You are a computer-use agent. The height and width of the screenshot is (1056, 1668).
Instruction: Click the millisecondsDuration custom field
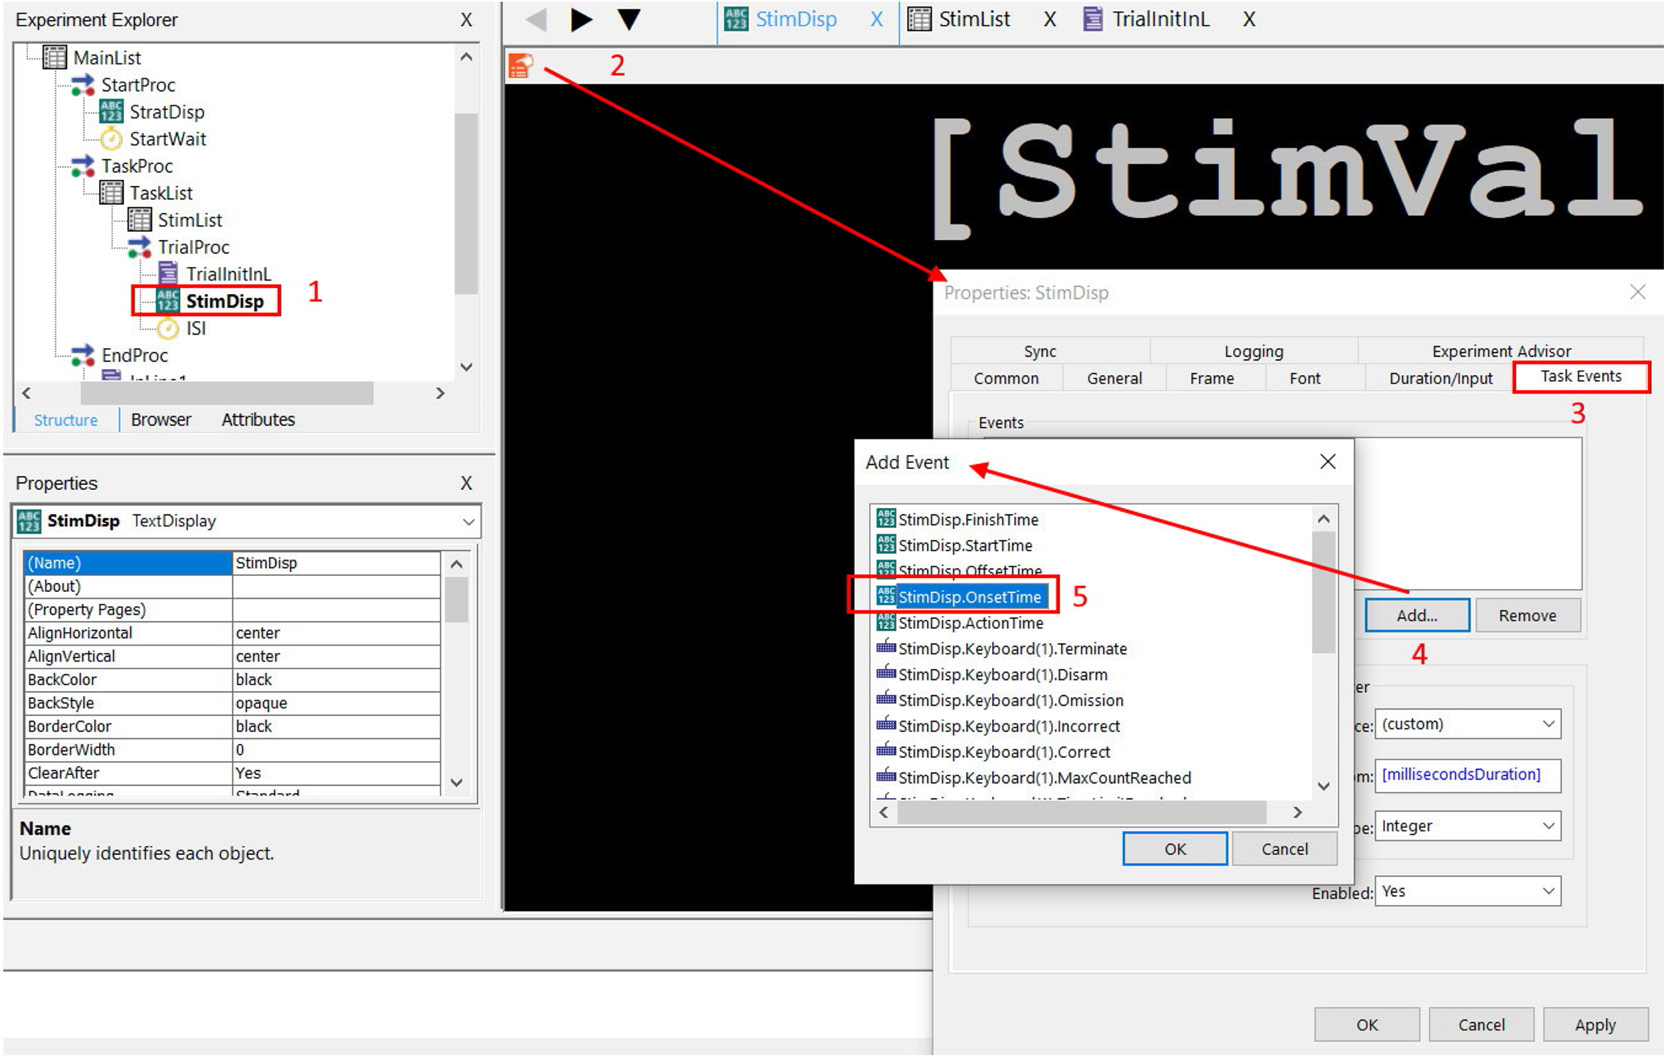[1466, 775]
